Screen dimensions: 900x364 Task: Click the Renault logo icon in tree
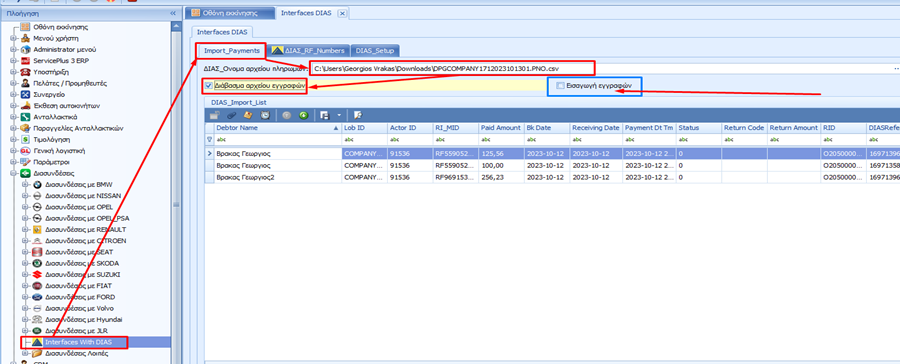click(37, 230)
